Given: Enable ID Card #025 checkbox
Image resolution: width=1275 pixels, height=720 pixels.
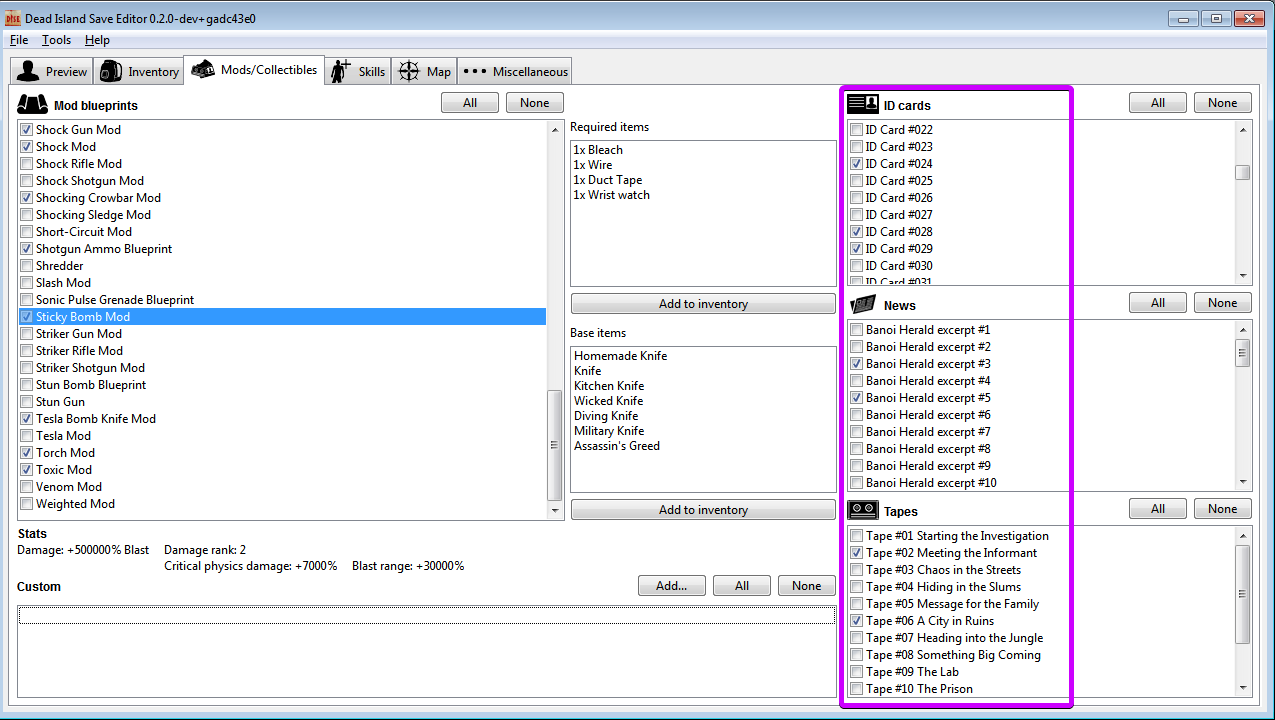Looking at the screenshot, I should coord(856,181).
